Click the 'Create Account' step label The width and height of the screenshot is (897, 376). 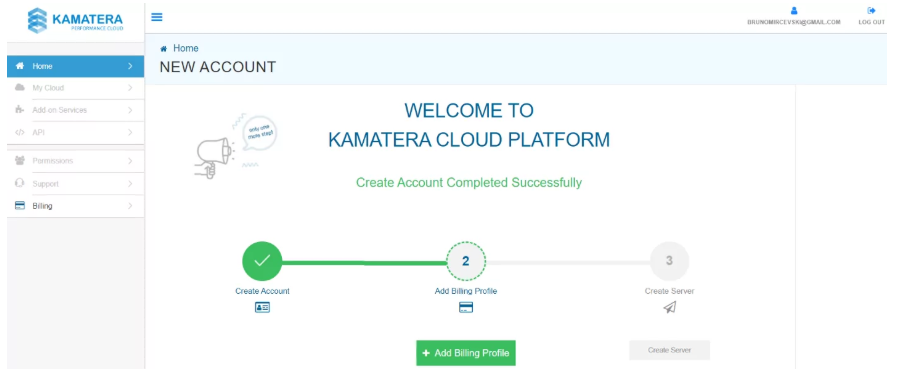(x=262, y=291)
